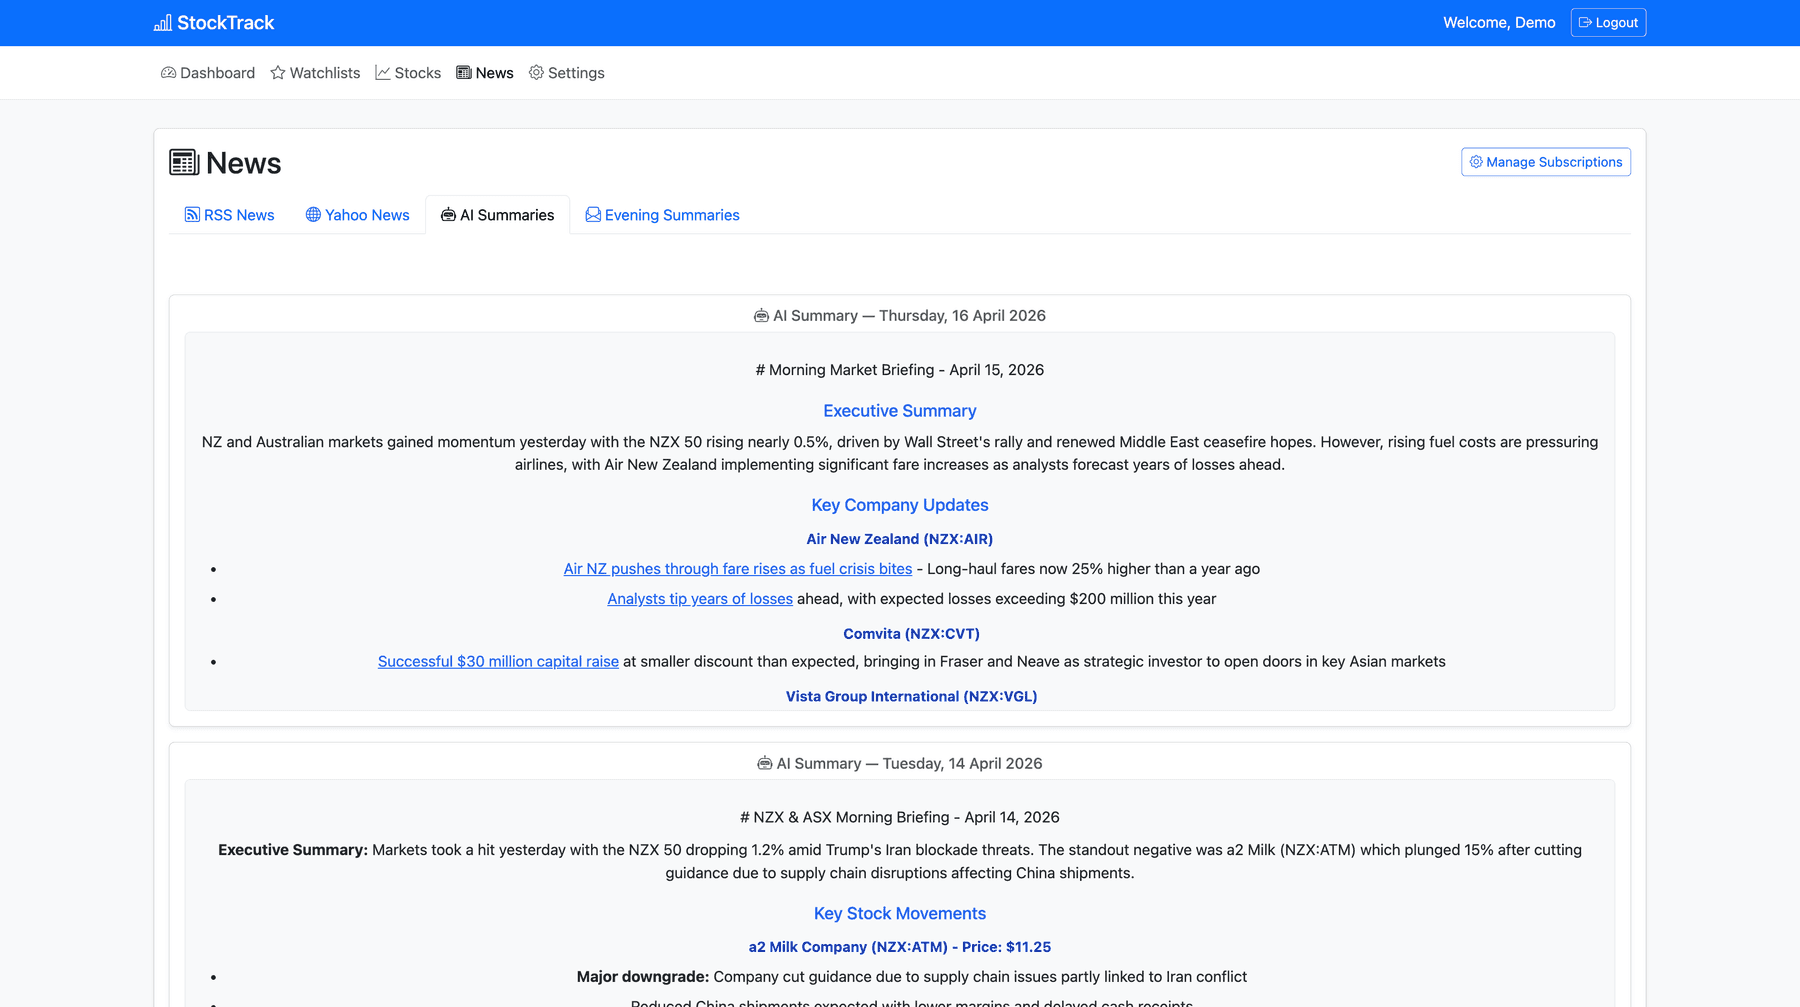The width and height of the screenshot is (1800, 1007).
Task: Click the RSS feed icon
Action: click(x=192, y=215)
